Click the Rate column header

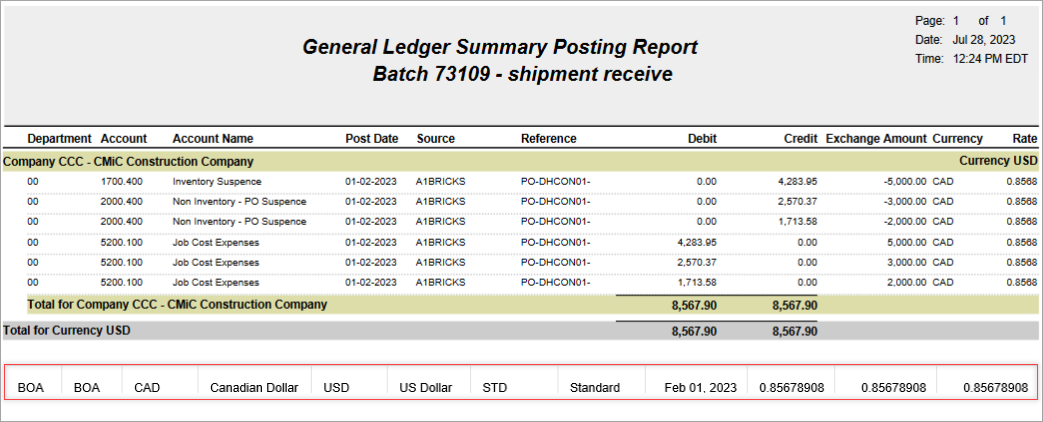(x=1025, y=138)
